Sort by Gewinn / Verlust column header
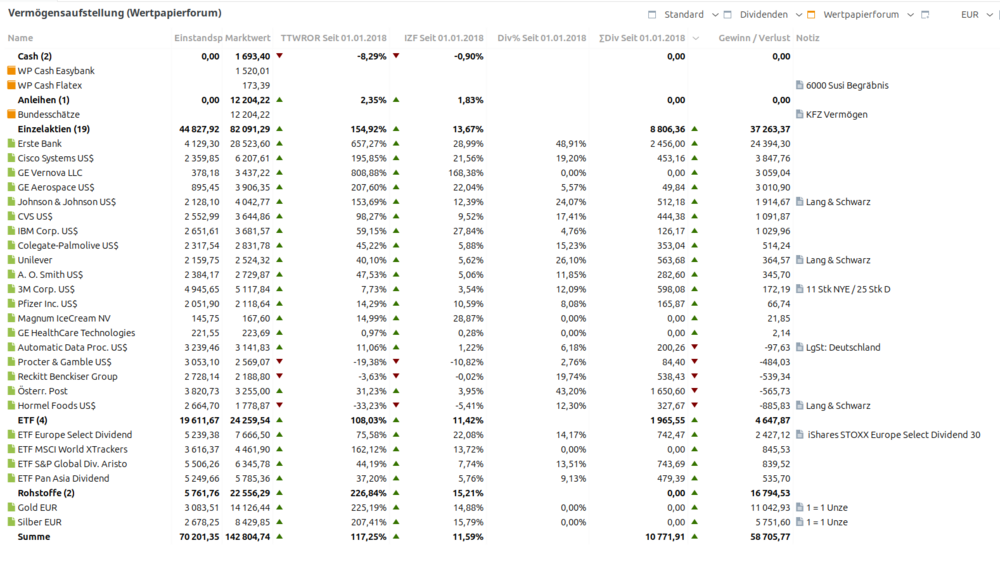The width and height of the screenshot is (1000, 569). [x=754, y=38]
